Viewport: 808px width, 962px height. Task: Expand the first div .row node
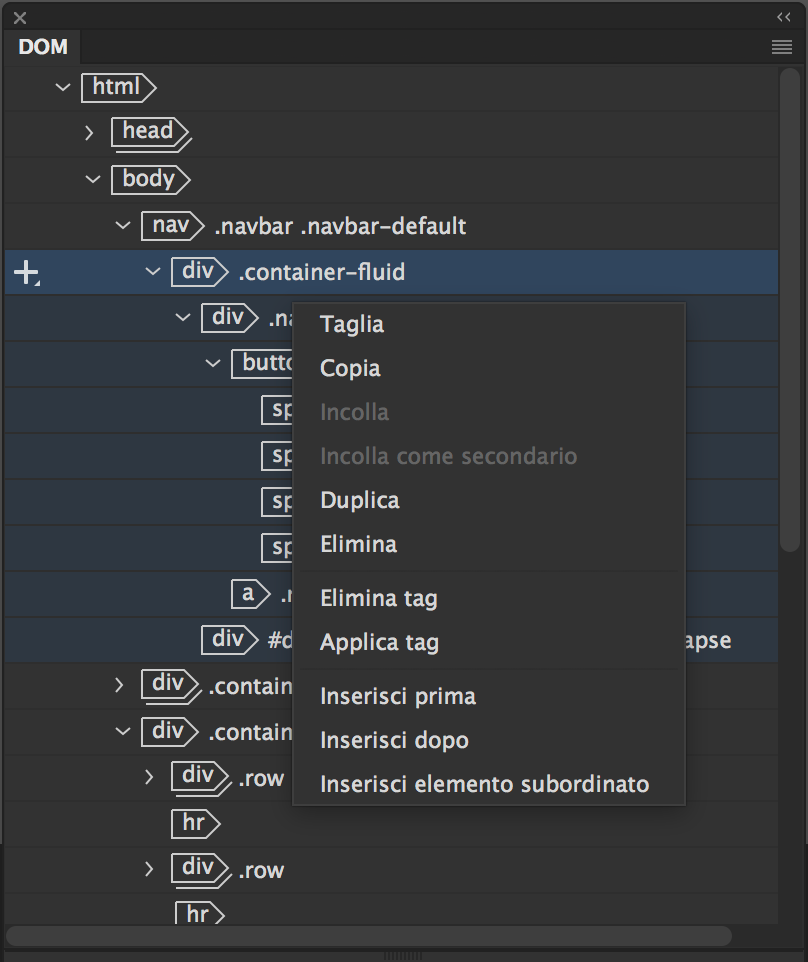[149, 777]
